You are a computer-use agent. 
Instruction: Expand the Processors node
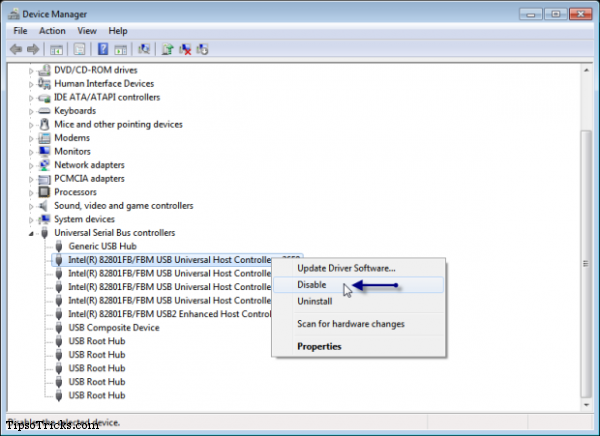(31, 193)
